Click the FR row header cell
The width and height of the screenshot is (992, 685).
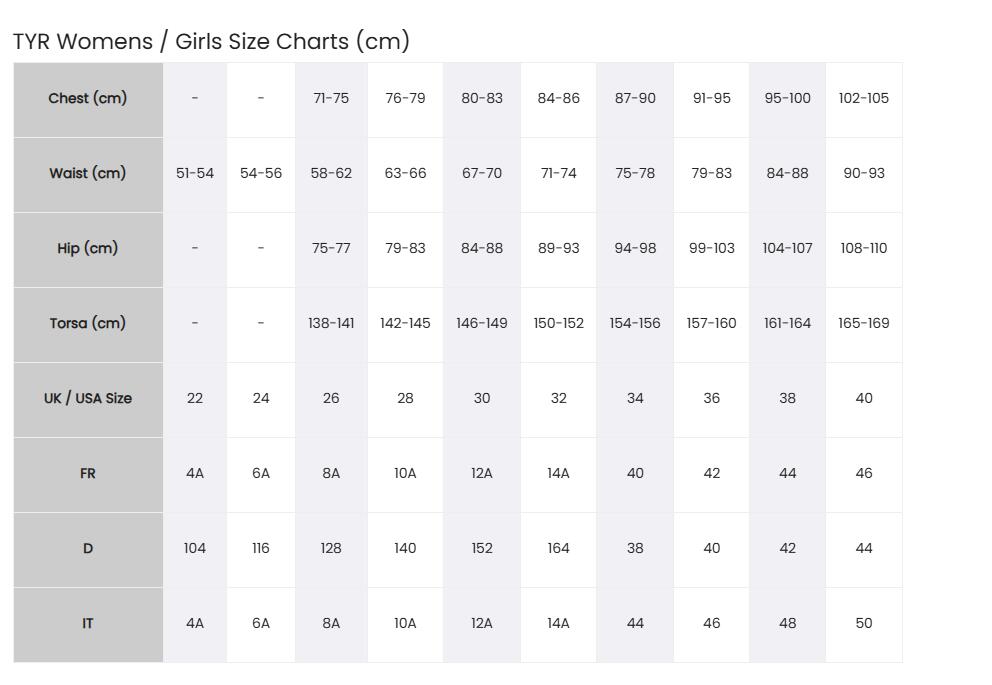[88, 474]
